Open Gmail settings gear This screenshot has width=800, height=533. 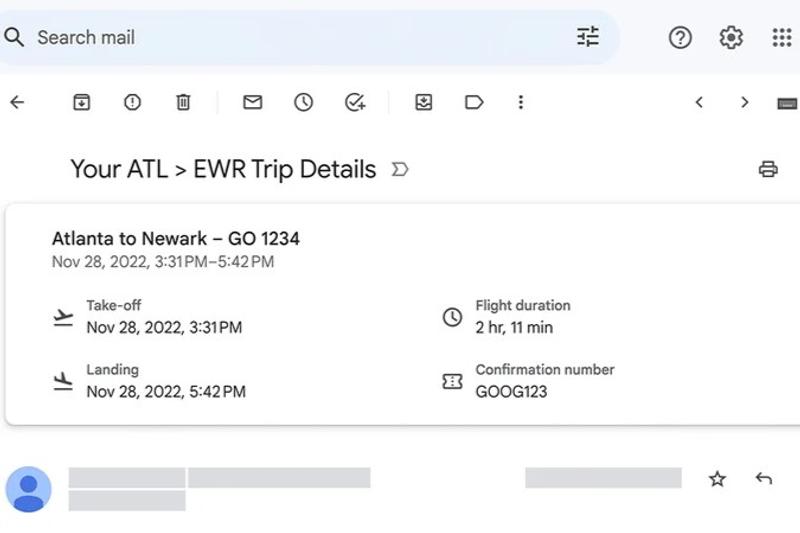click(731, 37)
